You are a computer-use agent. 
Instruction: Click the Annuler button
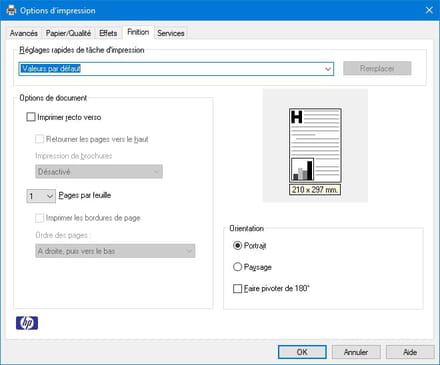[x=356, y=352]
